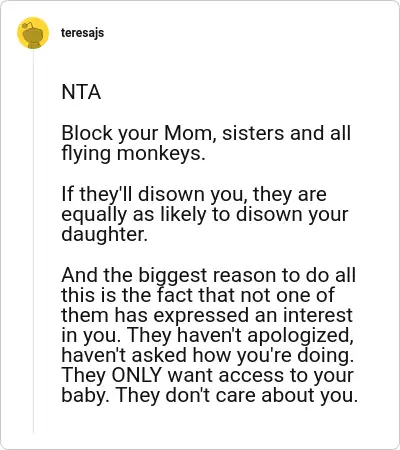The width and height of the screenshot is (400, 450).
Task: Select the line 'Block your Mom, sisters and all'
Action: [x=206, y=133]
